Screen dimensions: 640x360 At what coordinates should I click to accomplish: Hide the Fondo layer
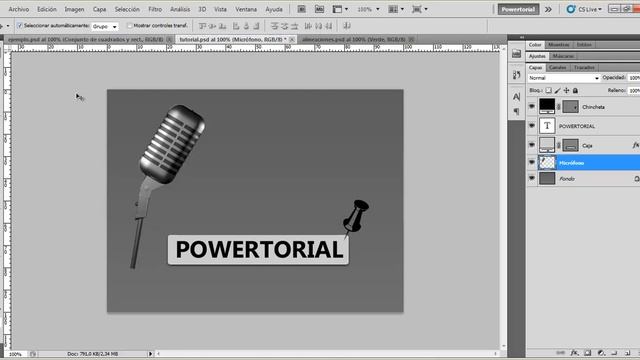pyautogui.click(x=531, y=178)
